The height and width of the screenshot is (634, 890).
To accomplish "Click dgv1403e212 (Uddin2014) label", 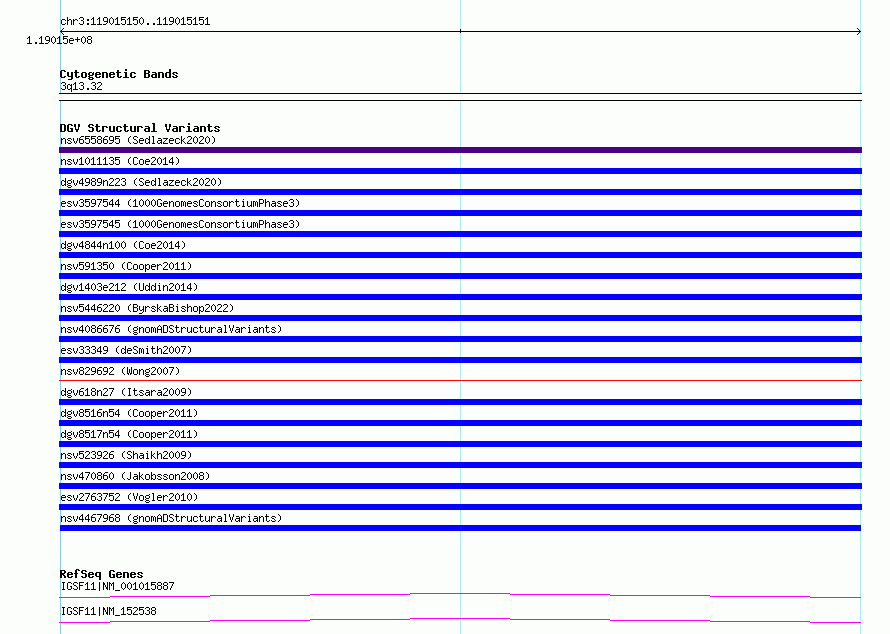I will point(129,287).
